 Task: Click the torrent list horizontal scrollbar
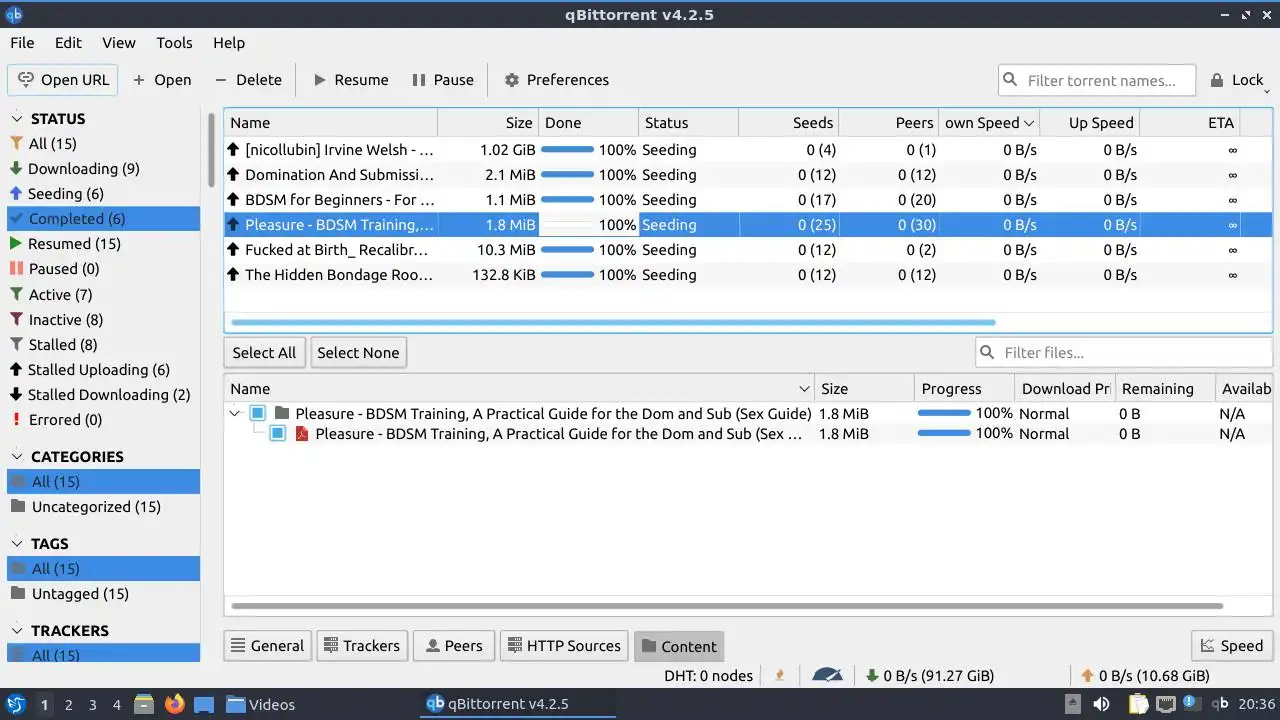pyautogui.click(x=613, y=322)
